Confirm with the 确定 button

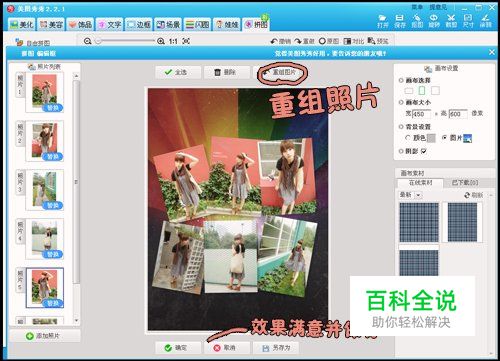click(178, 348)
